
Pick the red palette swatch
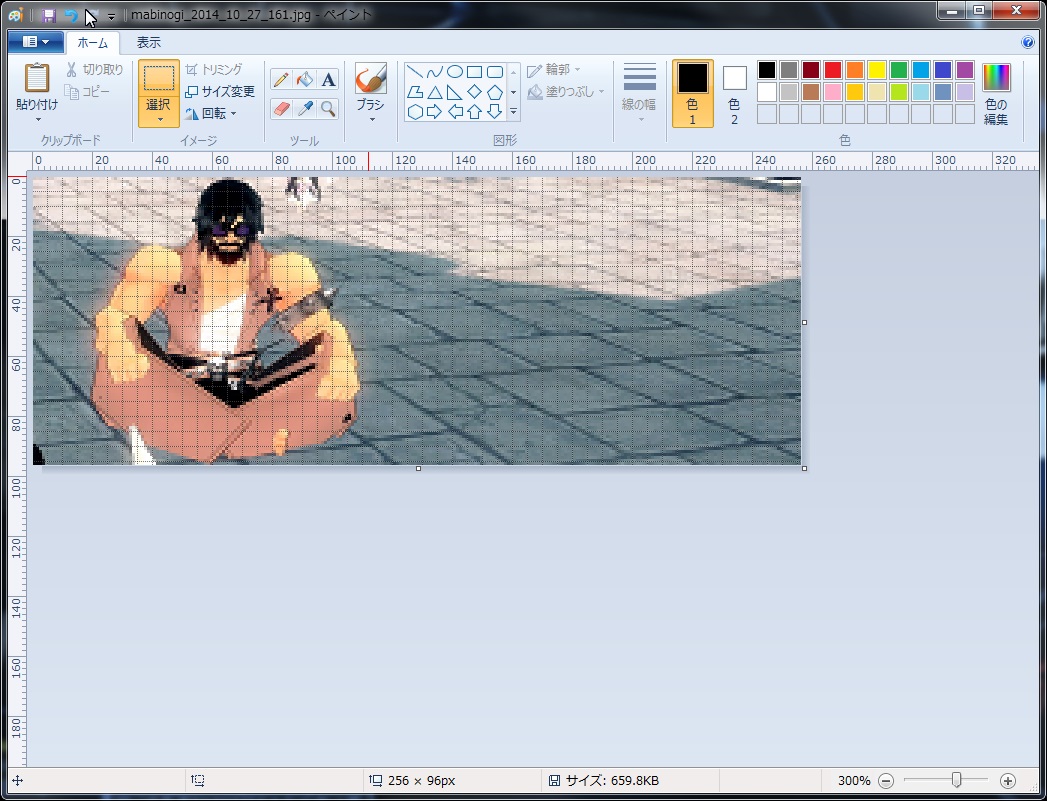click(833, 69)
